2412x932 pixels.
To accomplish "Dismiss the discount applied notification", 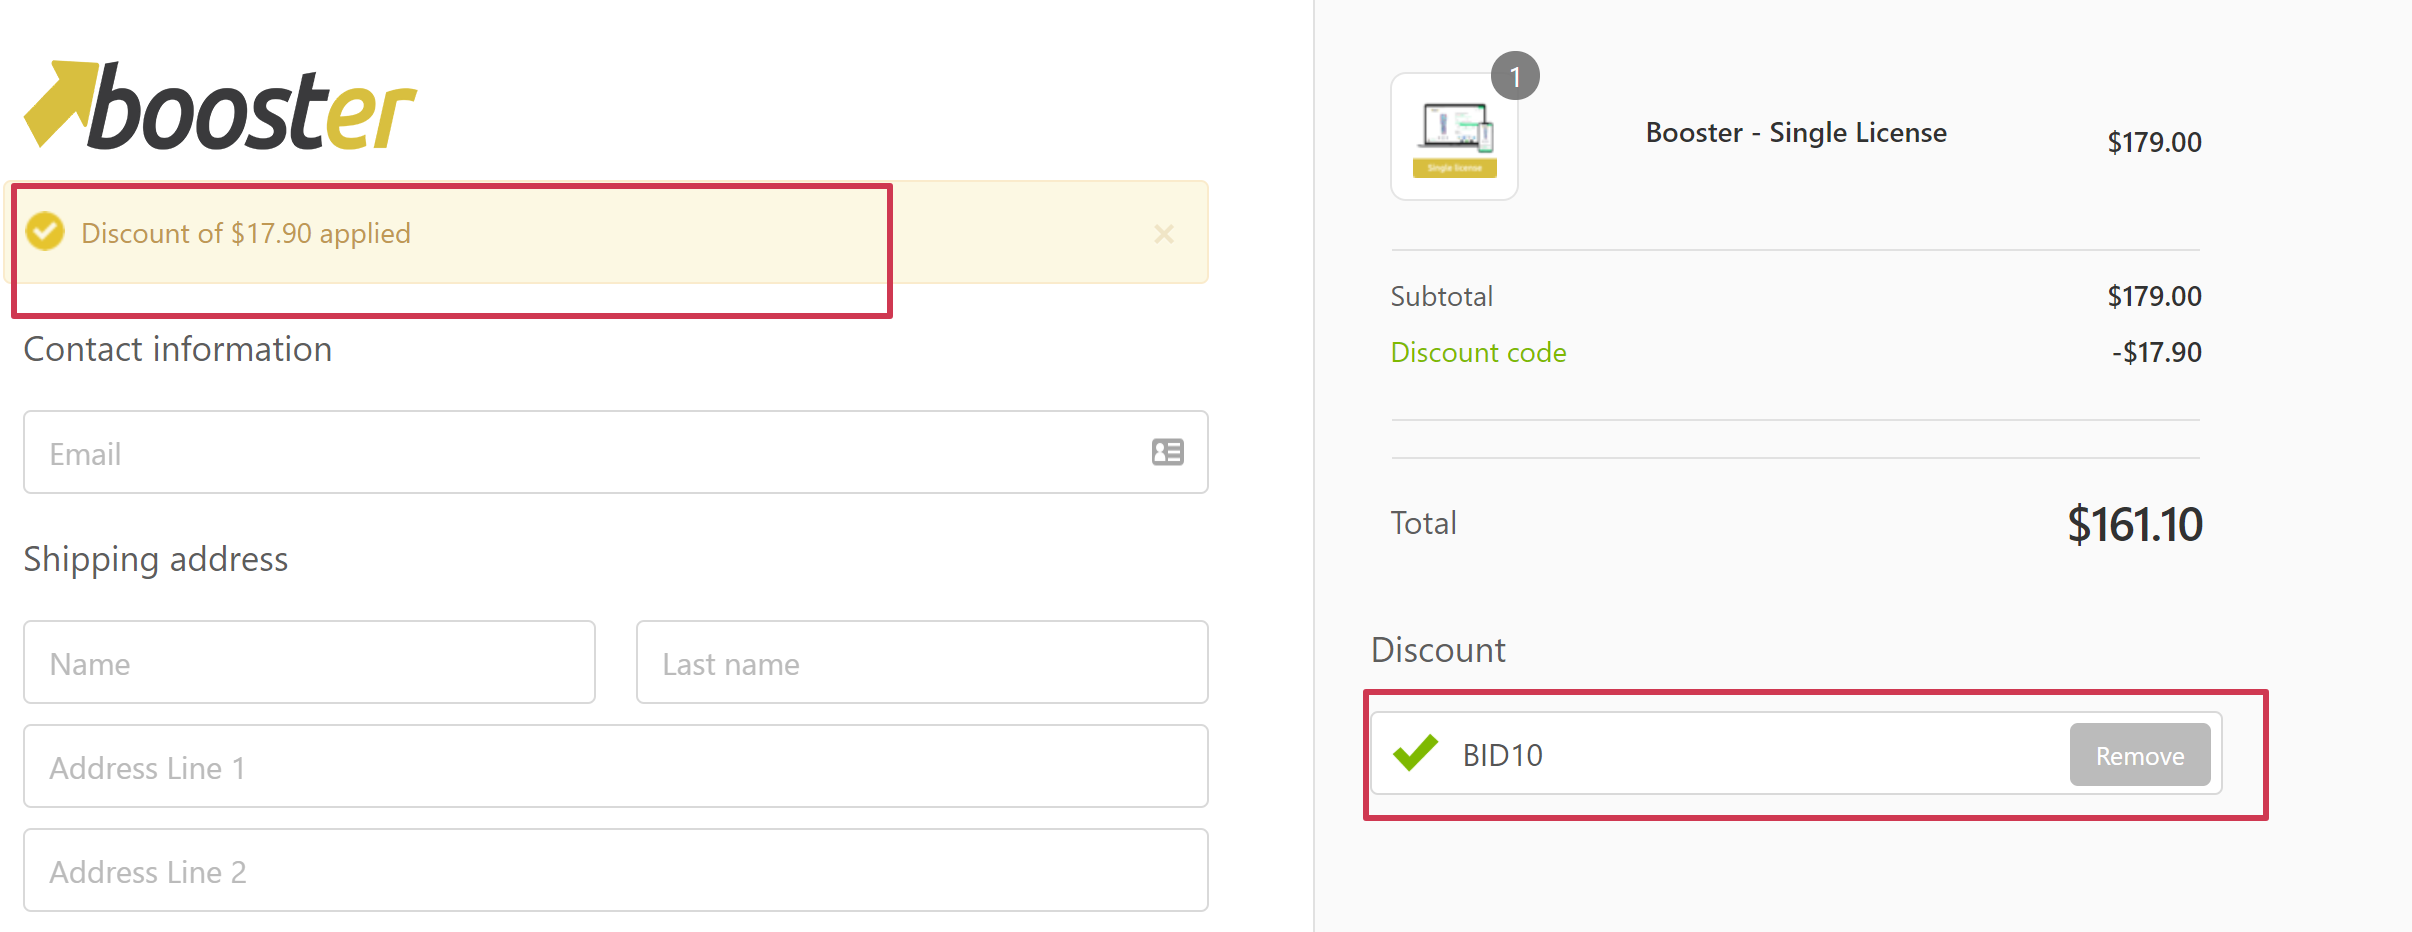I will click(x=1163, y=233).
